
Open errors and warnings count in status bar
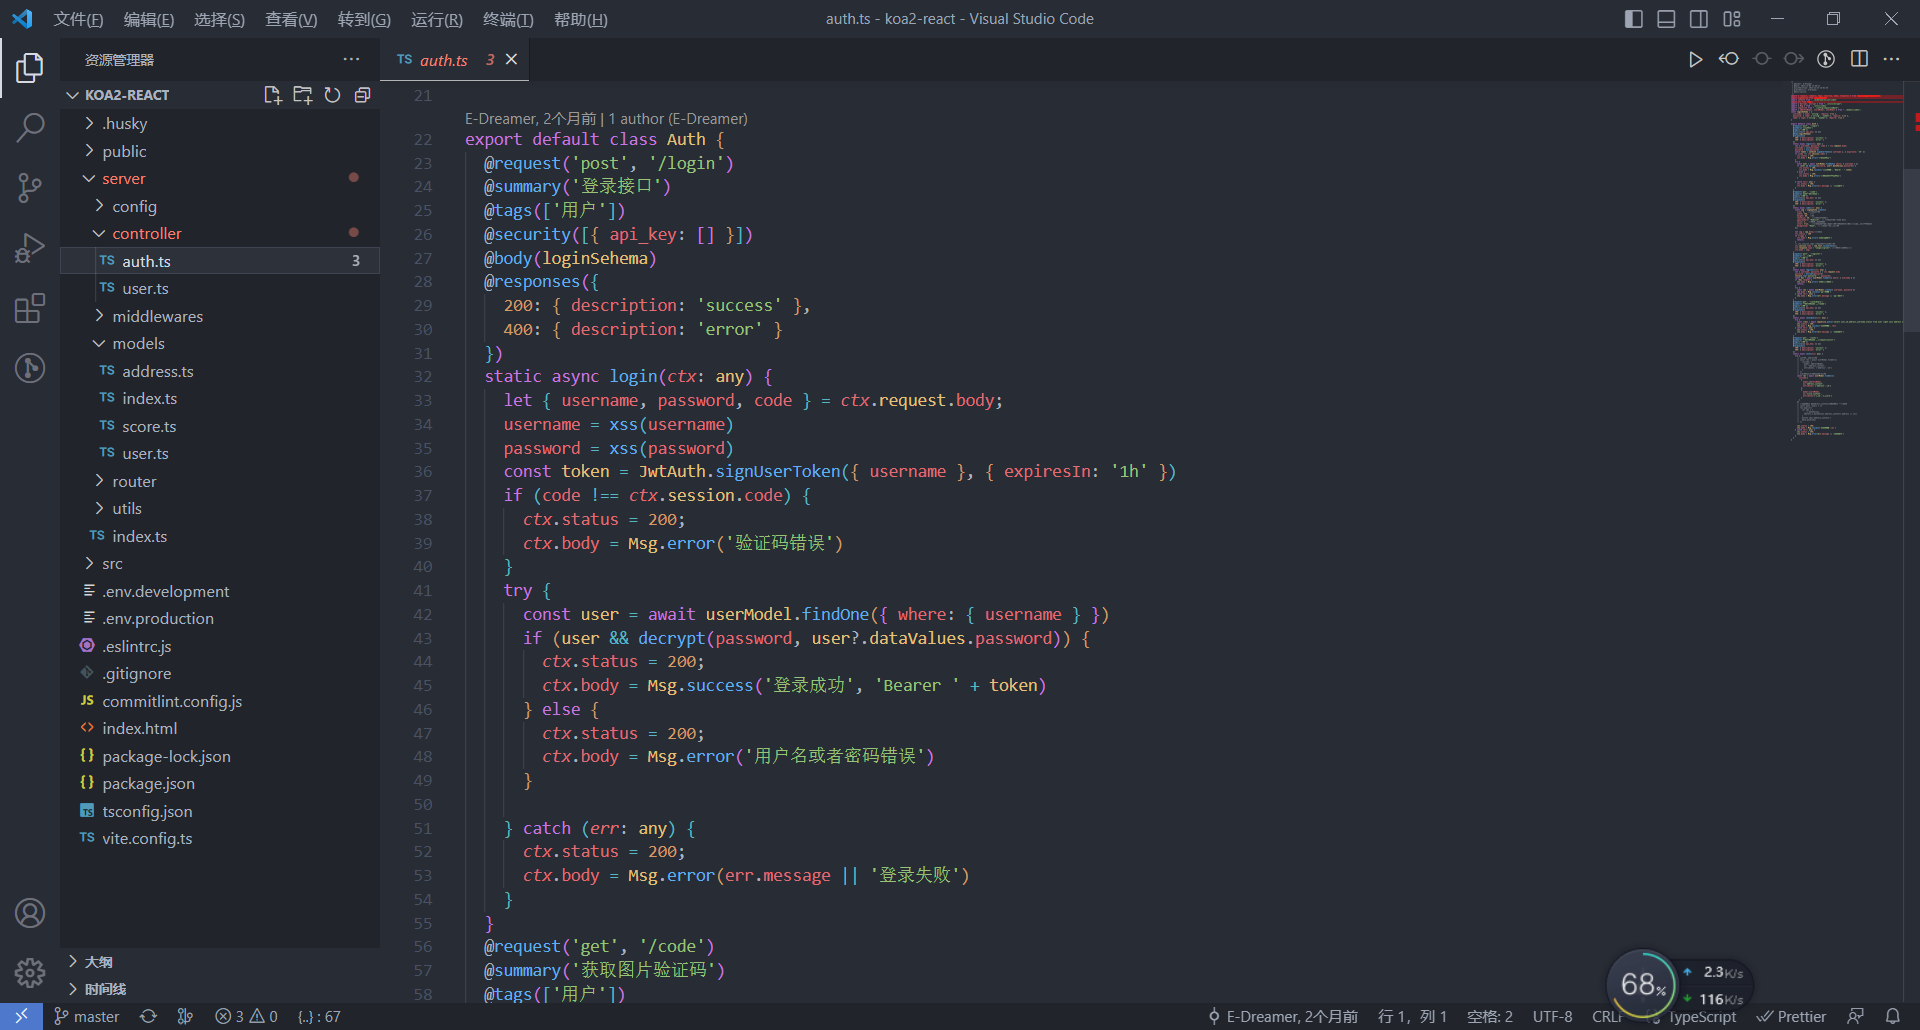point(247,1016)
